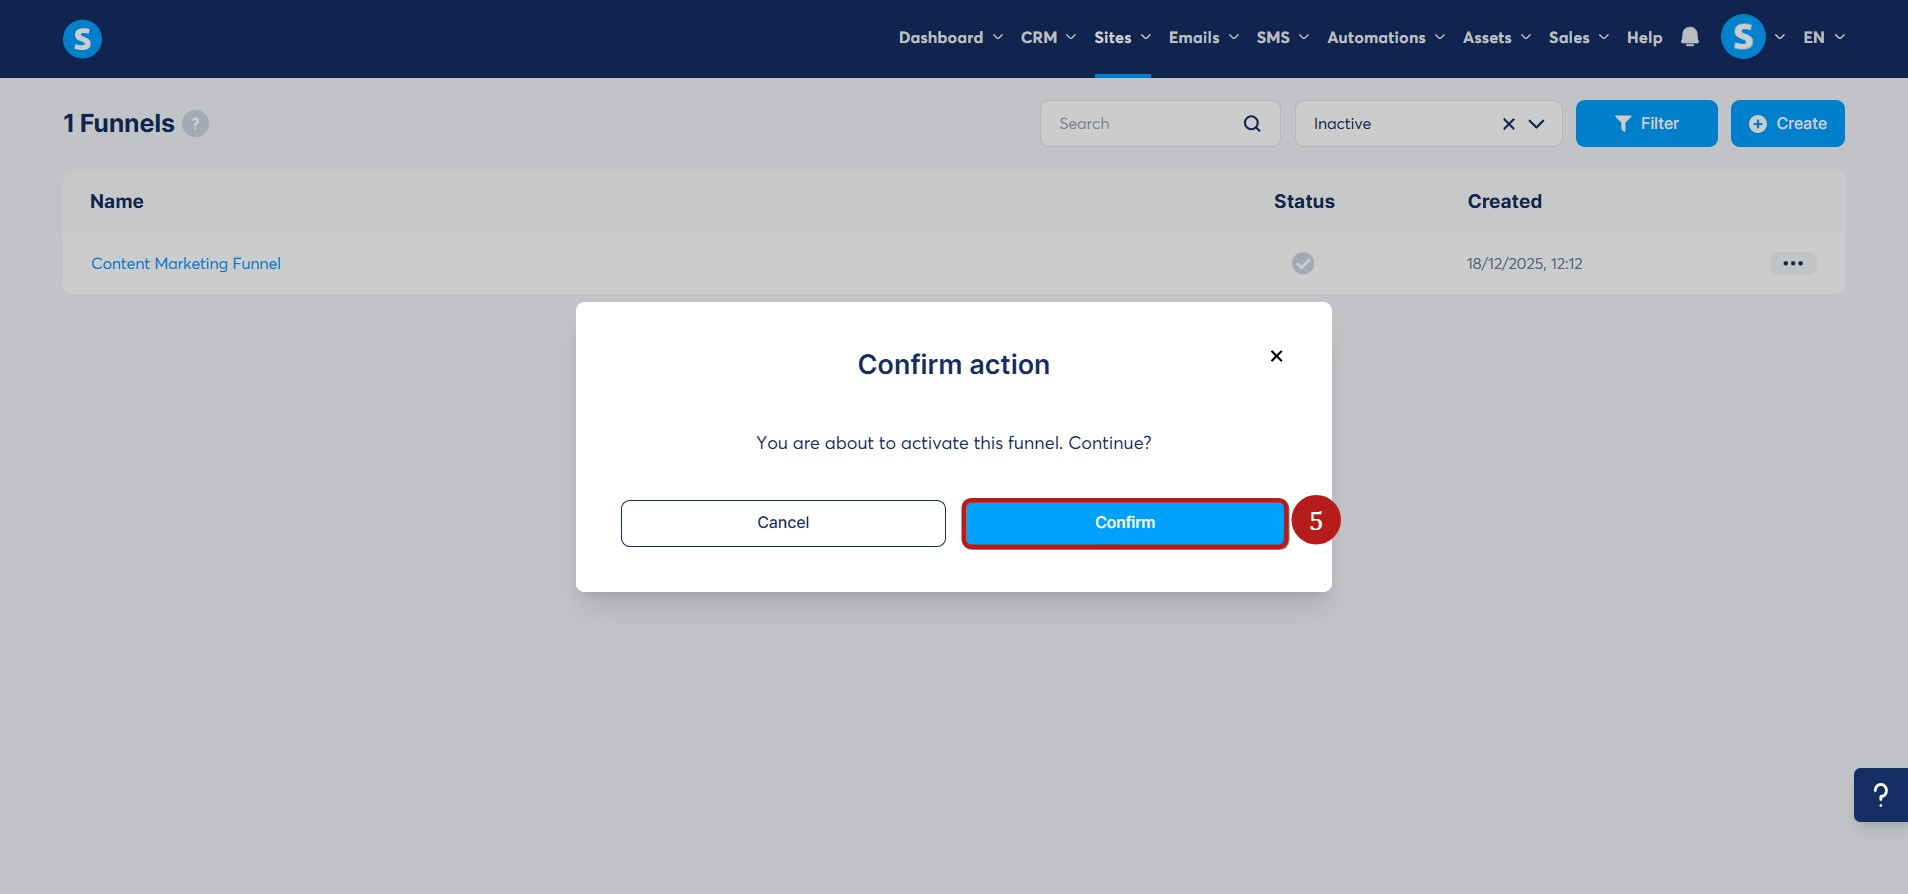Toggle the funnel status checkmark
The width and height of the screenshot is (1908, 894).
(1303, 263)
